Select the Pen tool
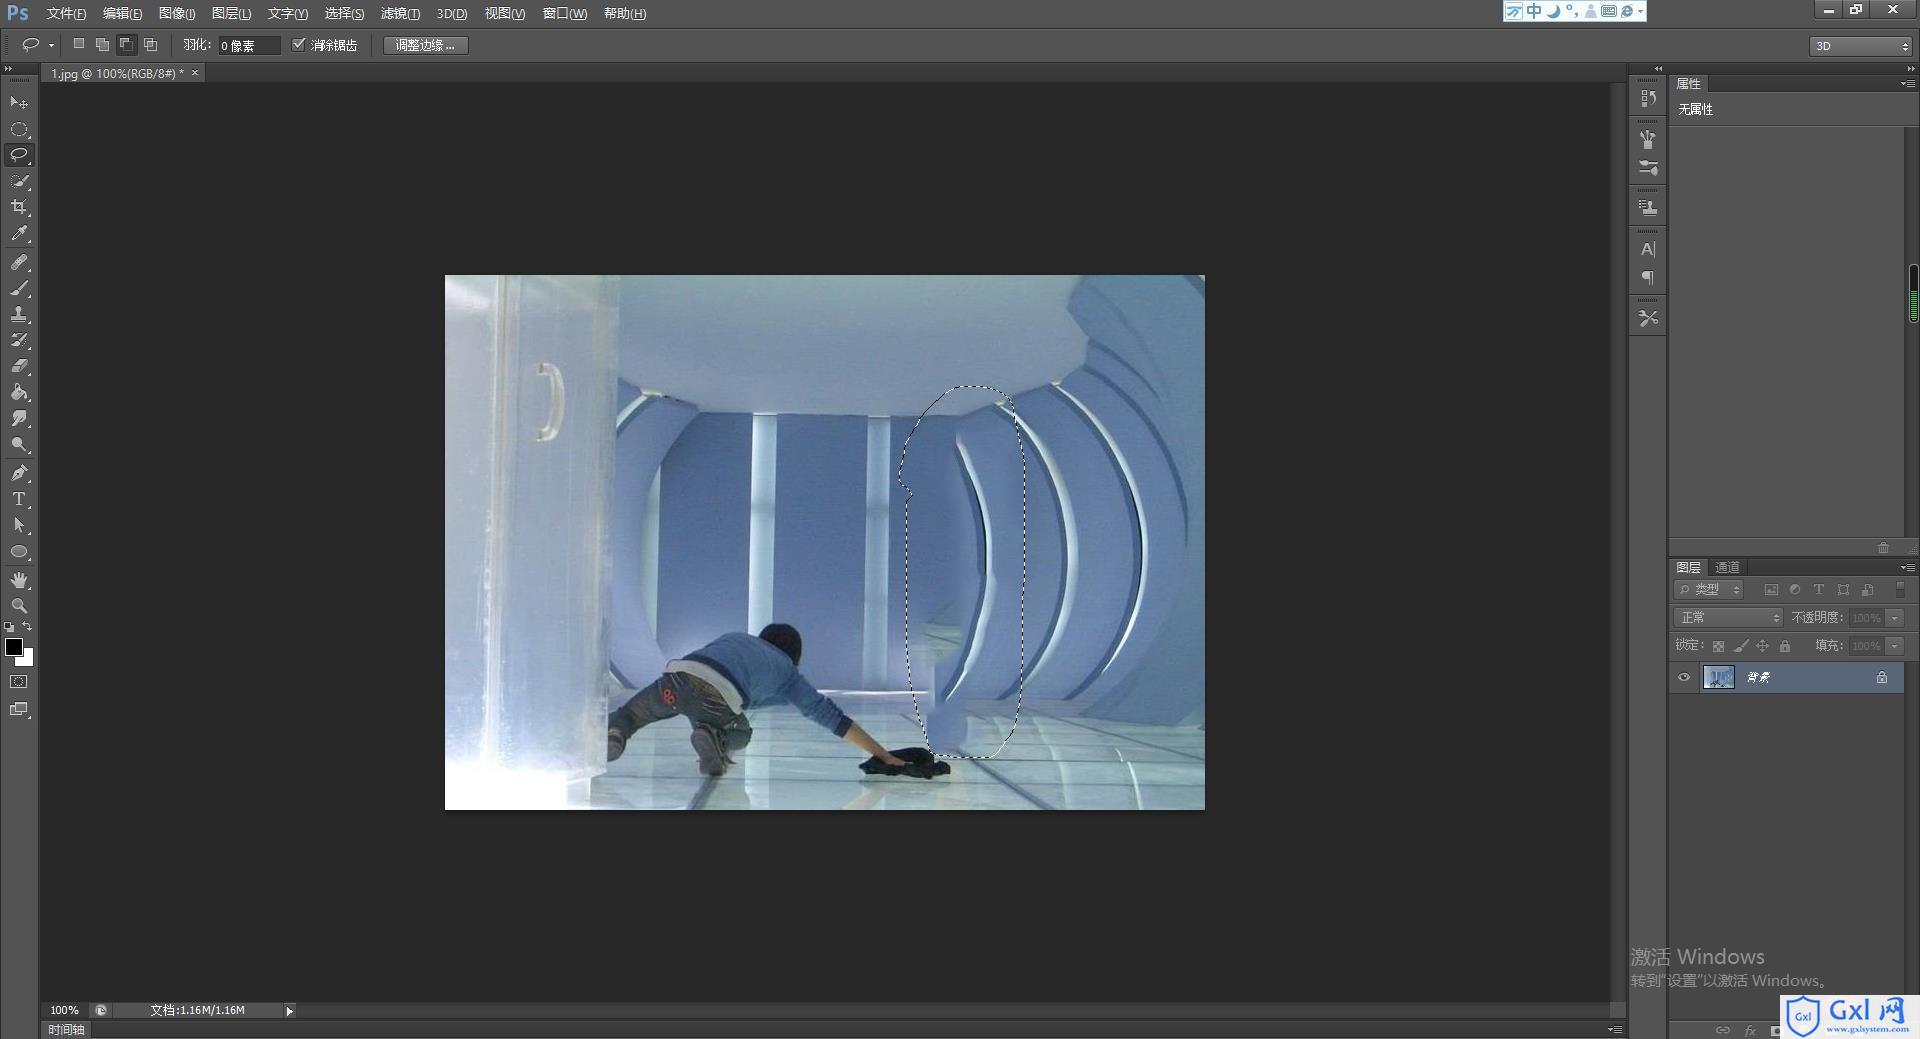 pyautogui.click(x=19, y=472)
